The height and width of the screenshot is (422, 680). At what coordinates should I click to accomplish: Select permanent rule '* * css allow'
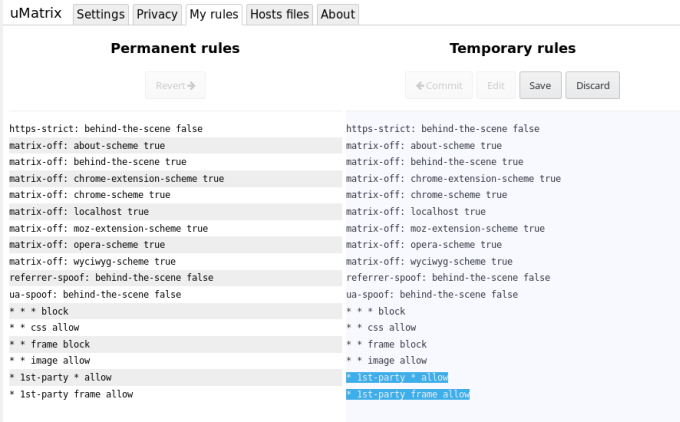click(x=176, y=327)
